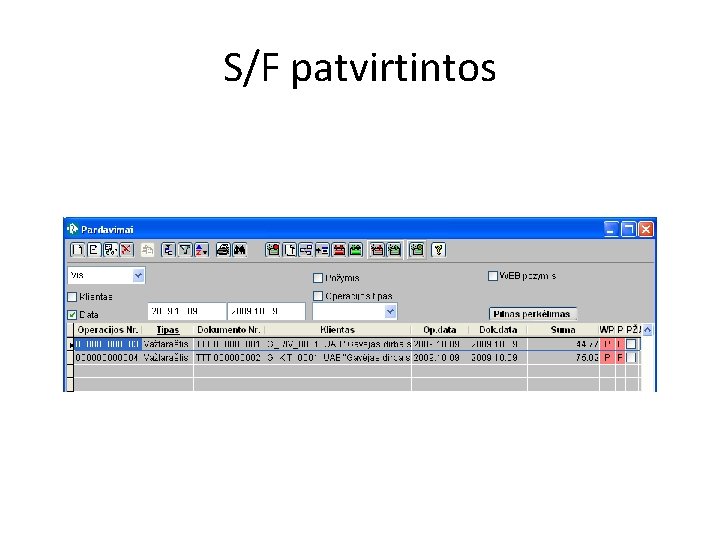The height and width of the screenshot is (540, 720).
Task: Sort by Tipas column header
Action: tap(168, 330)
